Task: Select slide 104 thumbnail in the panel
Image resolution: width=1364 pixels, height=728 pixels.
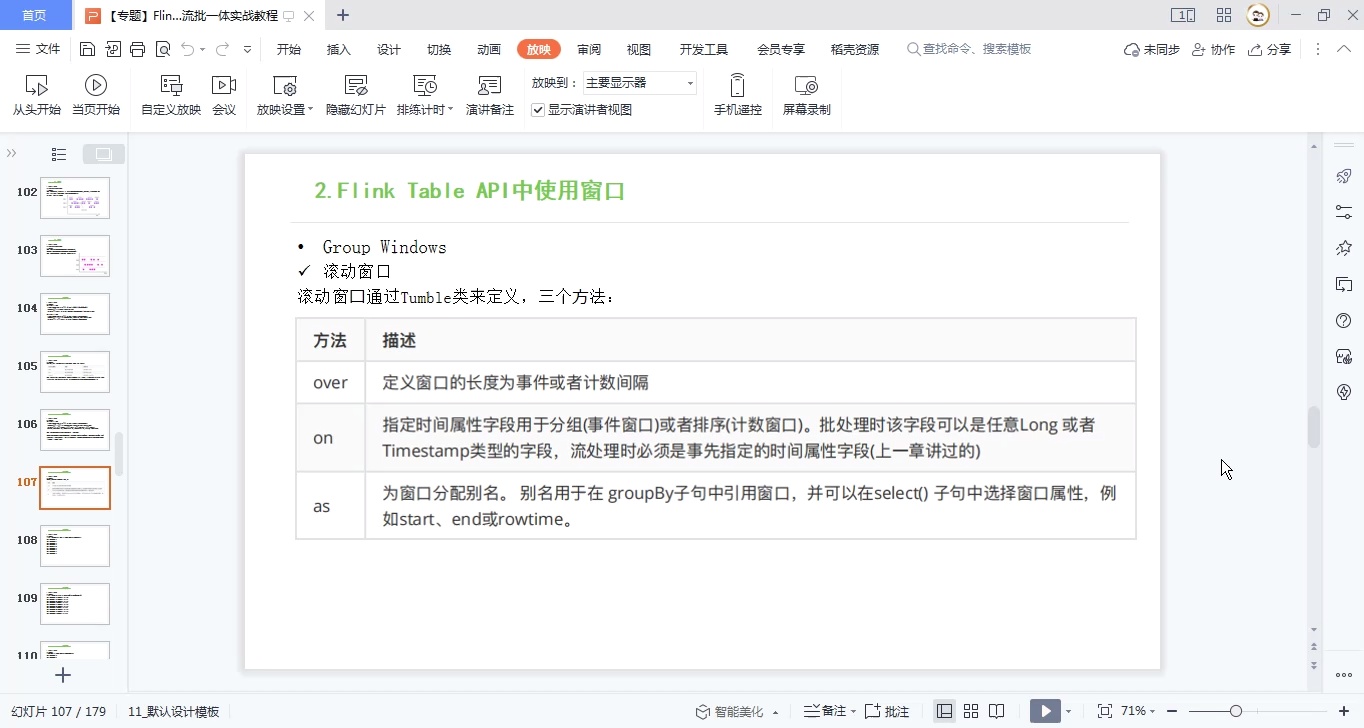Action: click(x=74, y=313)
